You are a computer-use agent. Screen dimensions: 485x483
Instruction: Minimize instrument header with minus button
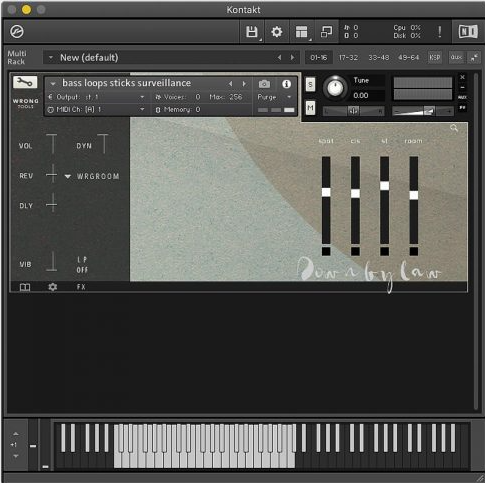[x=462, y=87]
